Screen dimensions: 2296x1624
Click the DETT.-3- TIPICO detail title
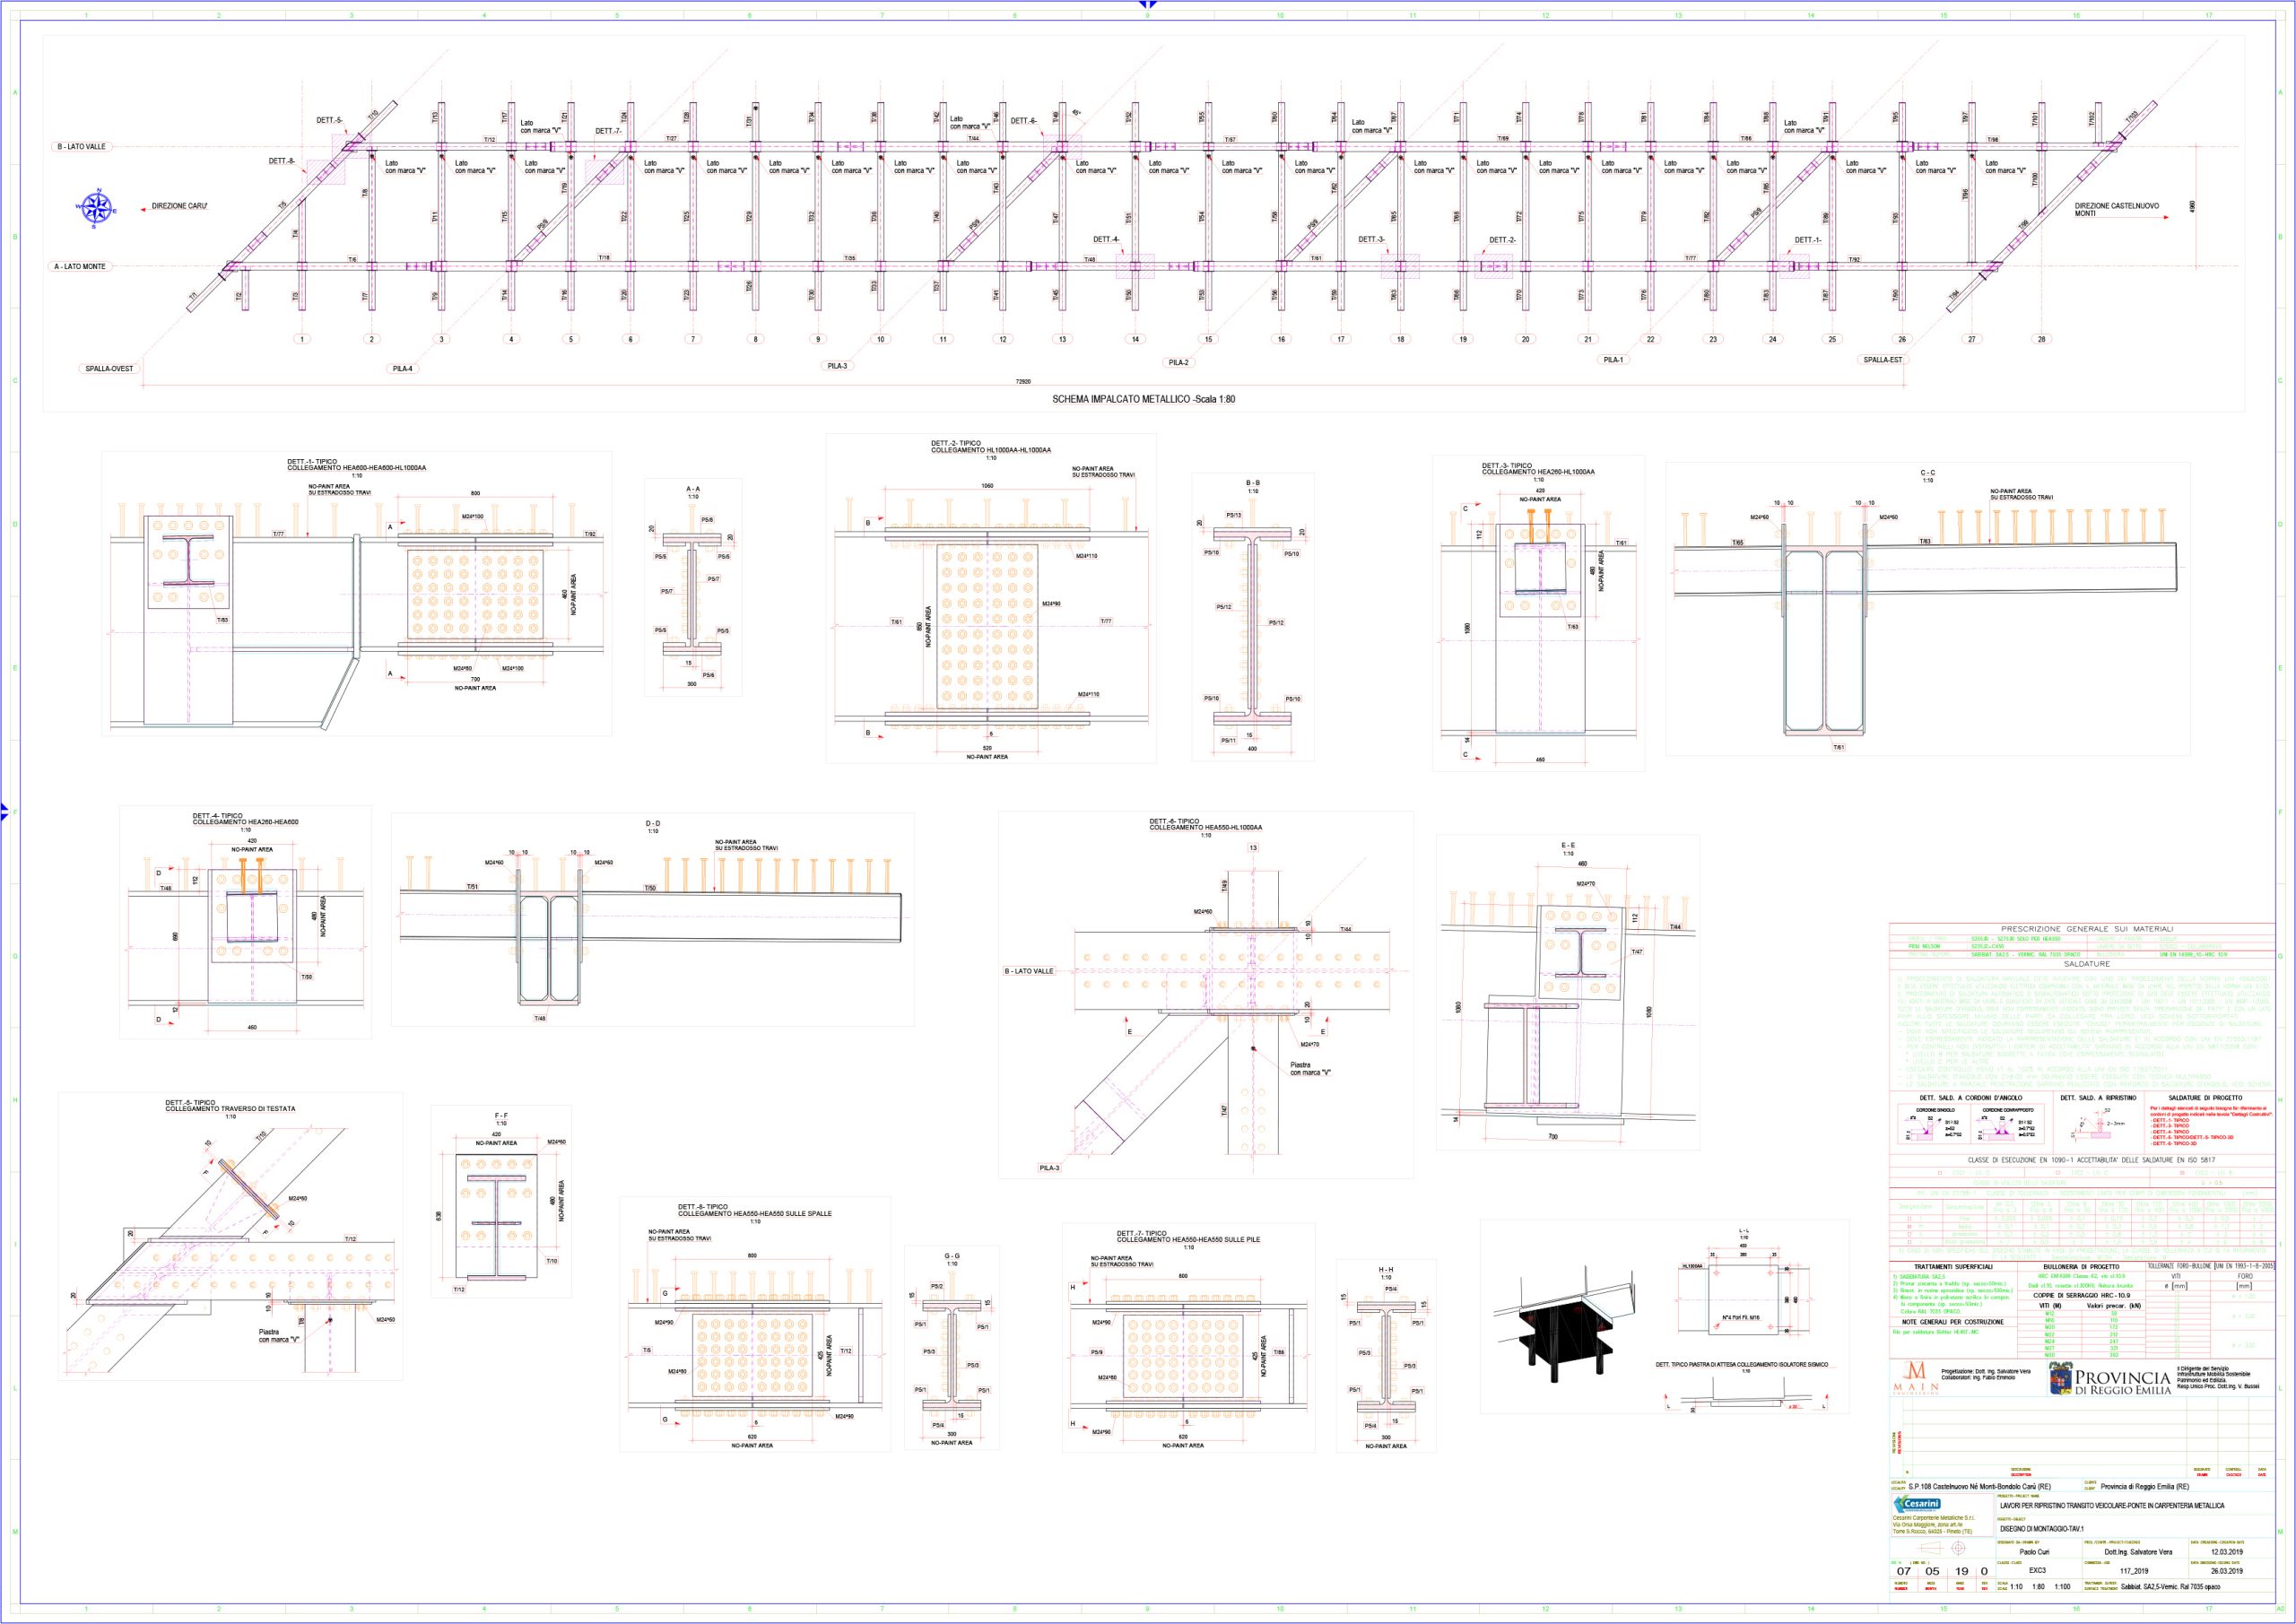pyautogui.click(x=1538, y=468)
